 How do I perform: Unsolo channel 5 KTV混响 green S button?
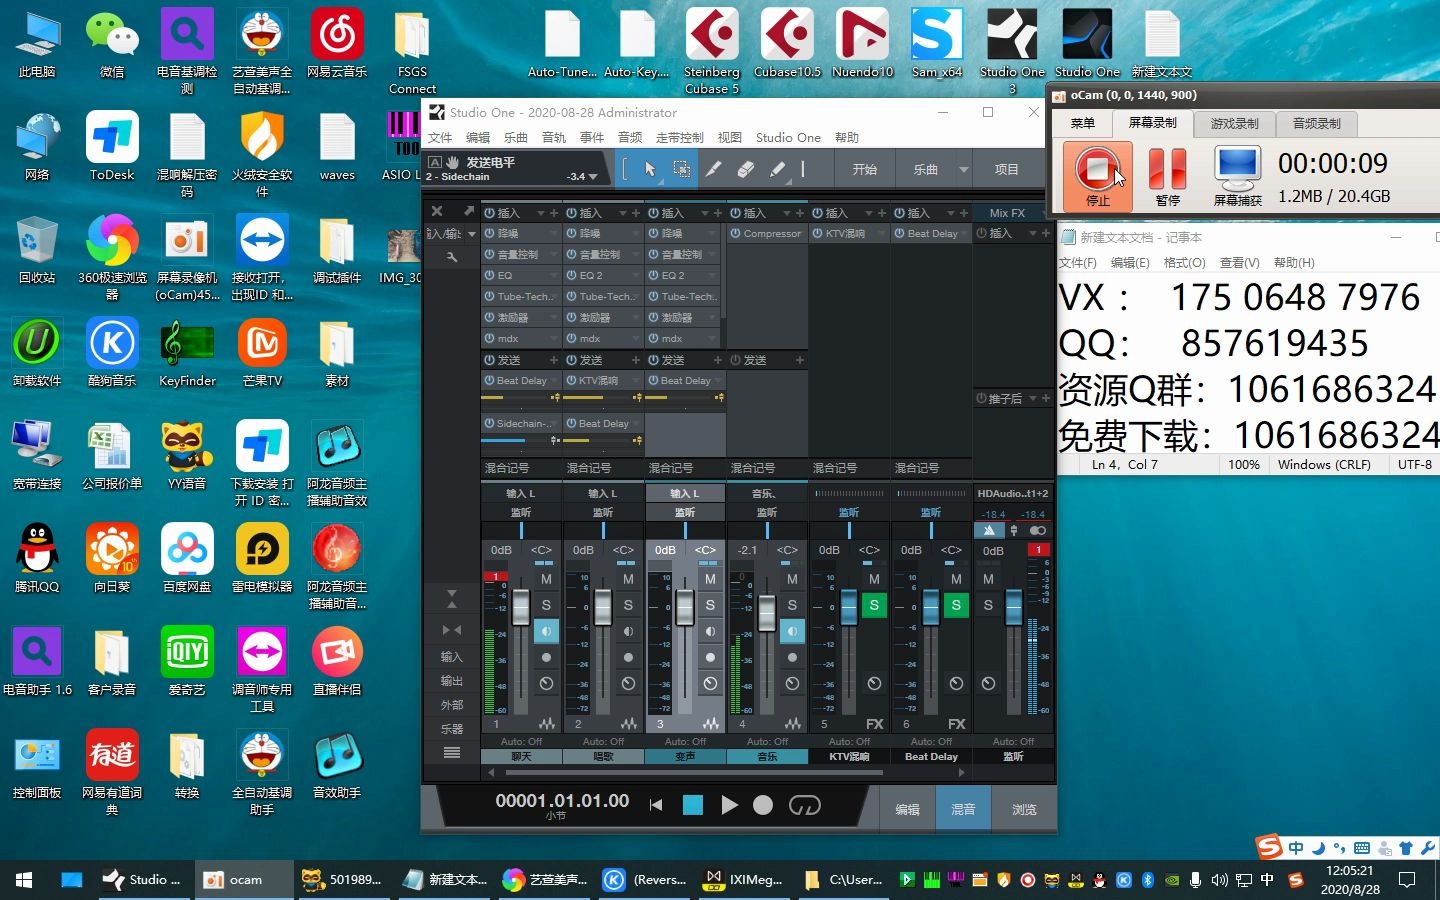874,605
